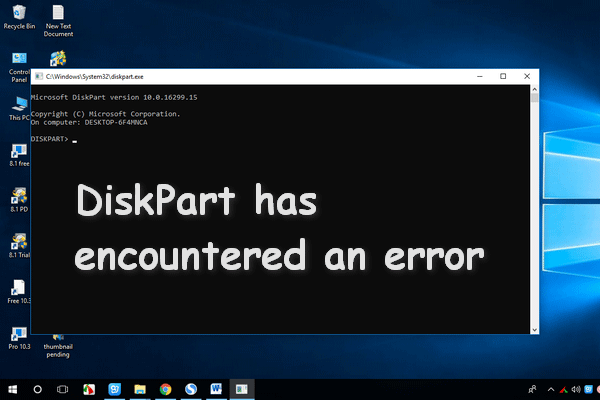Screen dimensions: 600x400
Task: Click the console scrollbar up arrow
Action: coord(535,89)
